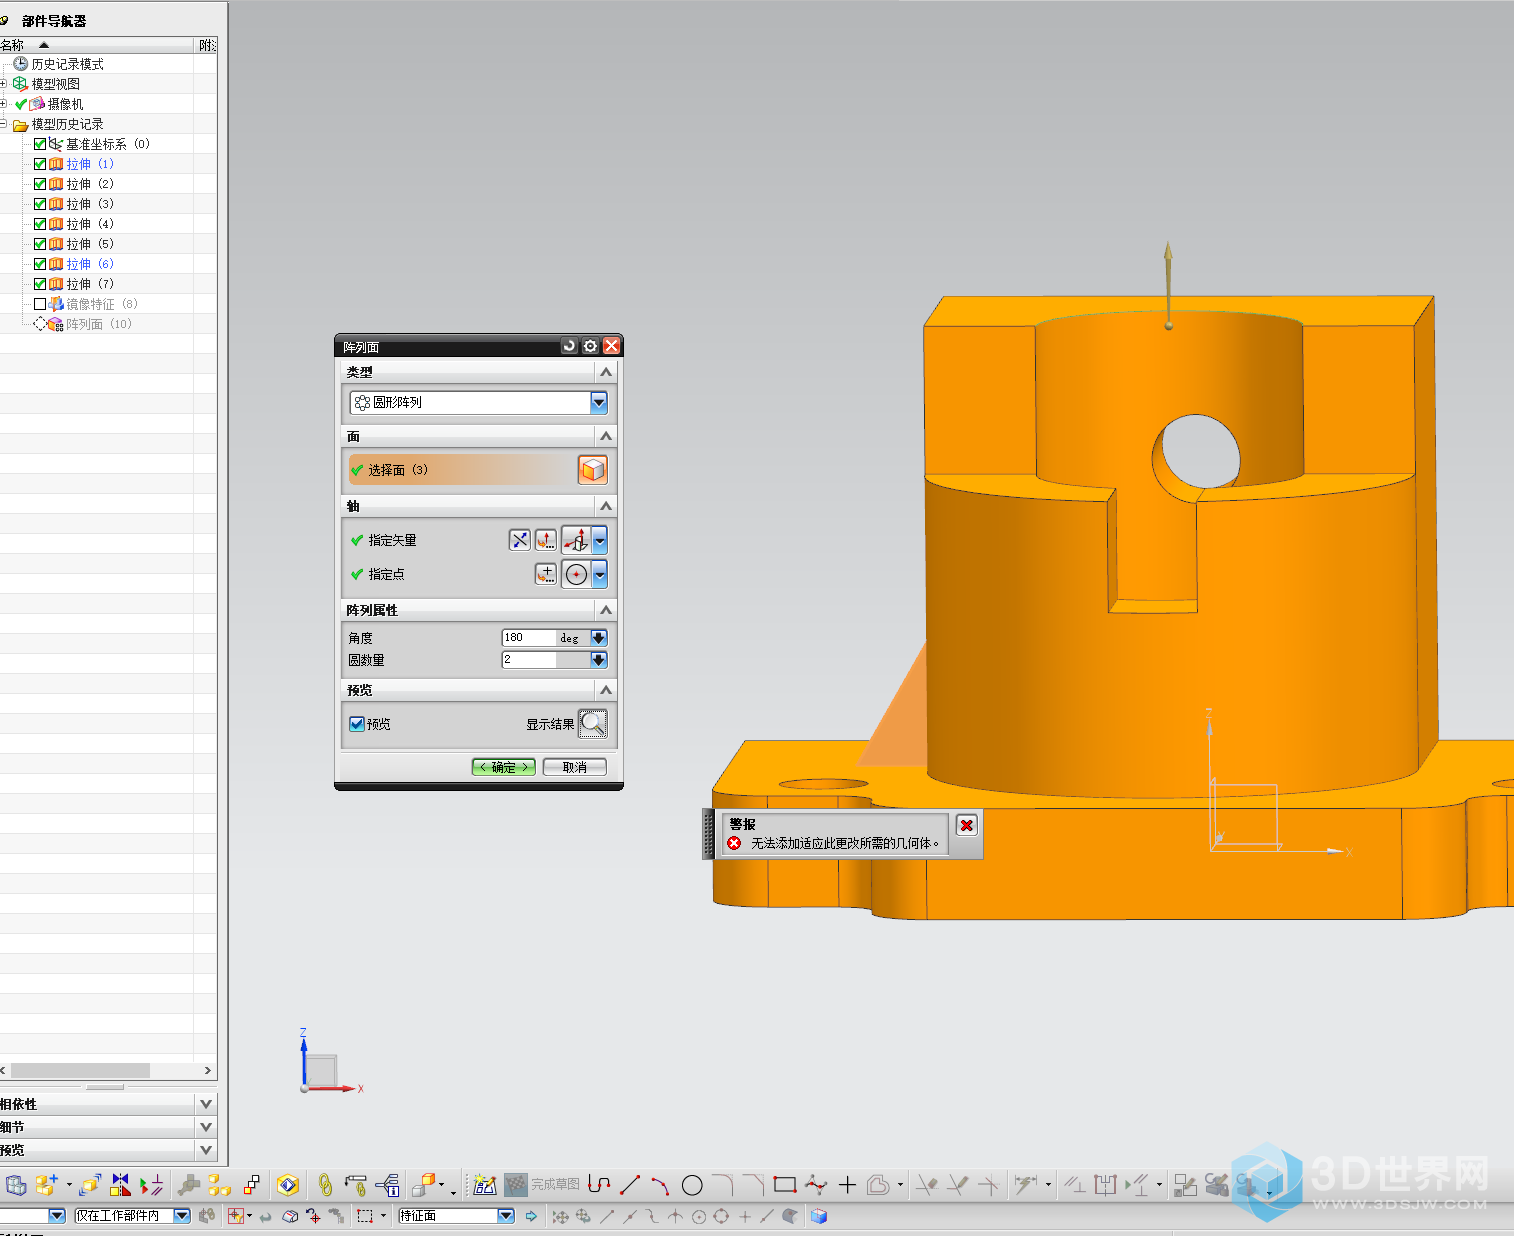Click the select face cube icon in dialog

[593, 469]
